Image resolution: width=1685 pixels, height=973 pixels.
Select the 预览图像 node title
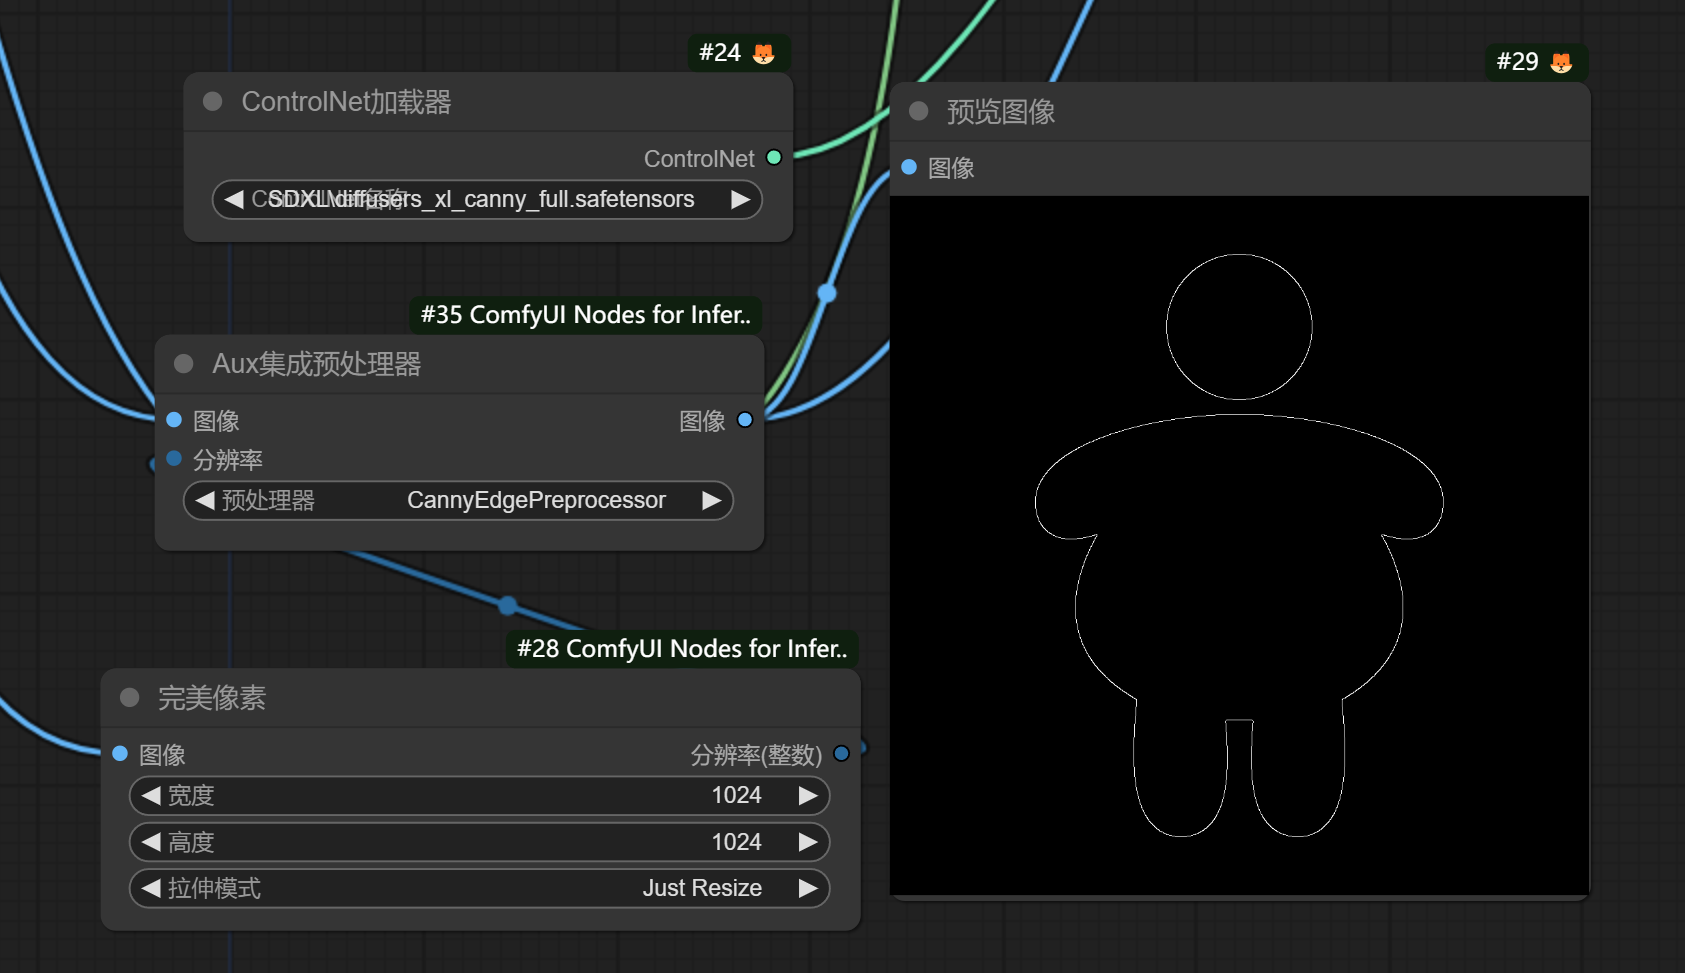point(1001,112)
